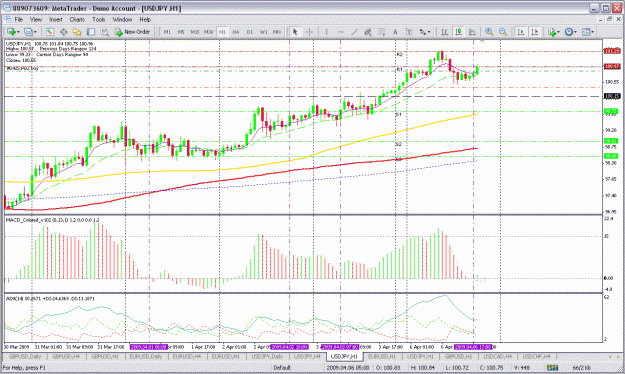Switch chart to M15 timeframe

pos(195,32)
